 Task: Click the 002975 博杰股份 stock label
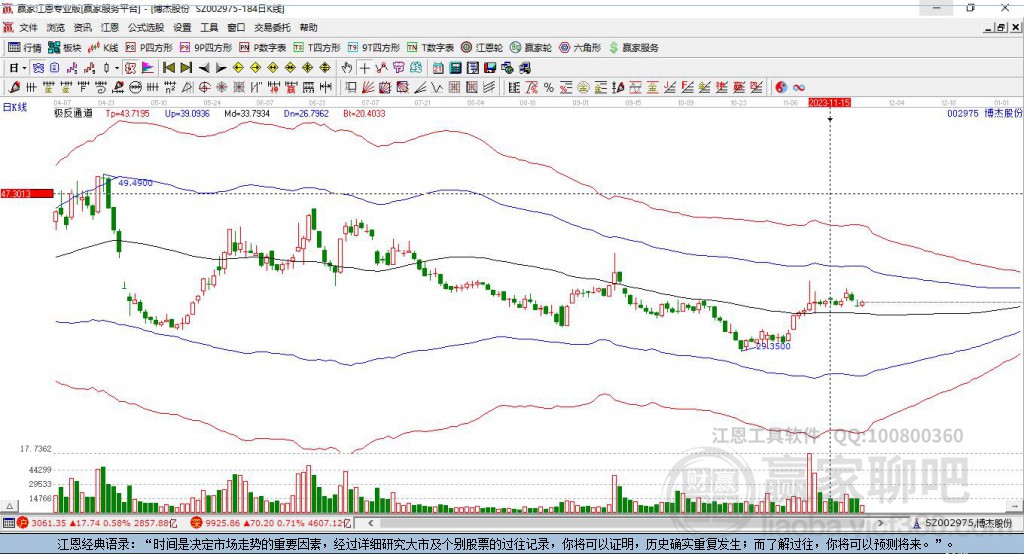(984, 113)
